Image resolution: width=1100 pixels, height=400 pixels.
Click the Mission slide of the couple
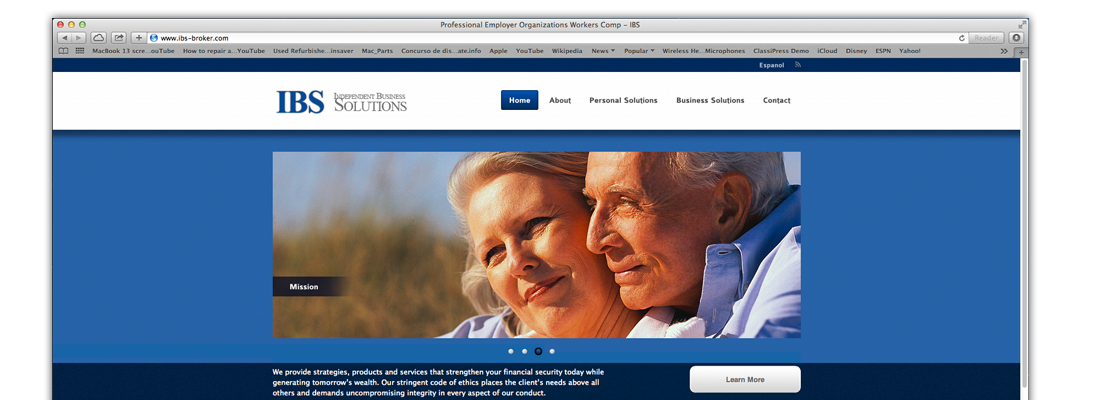click(x=536, y=245)
